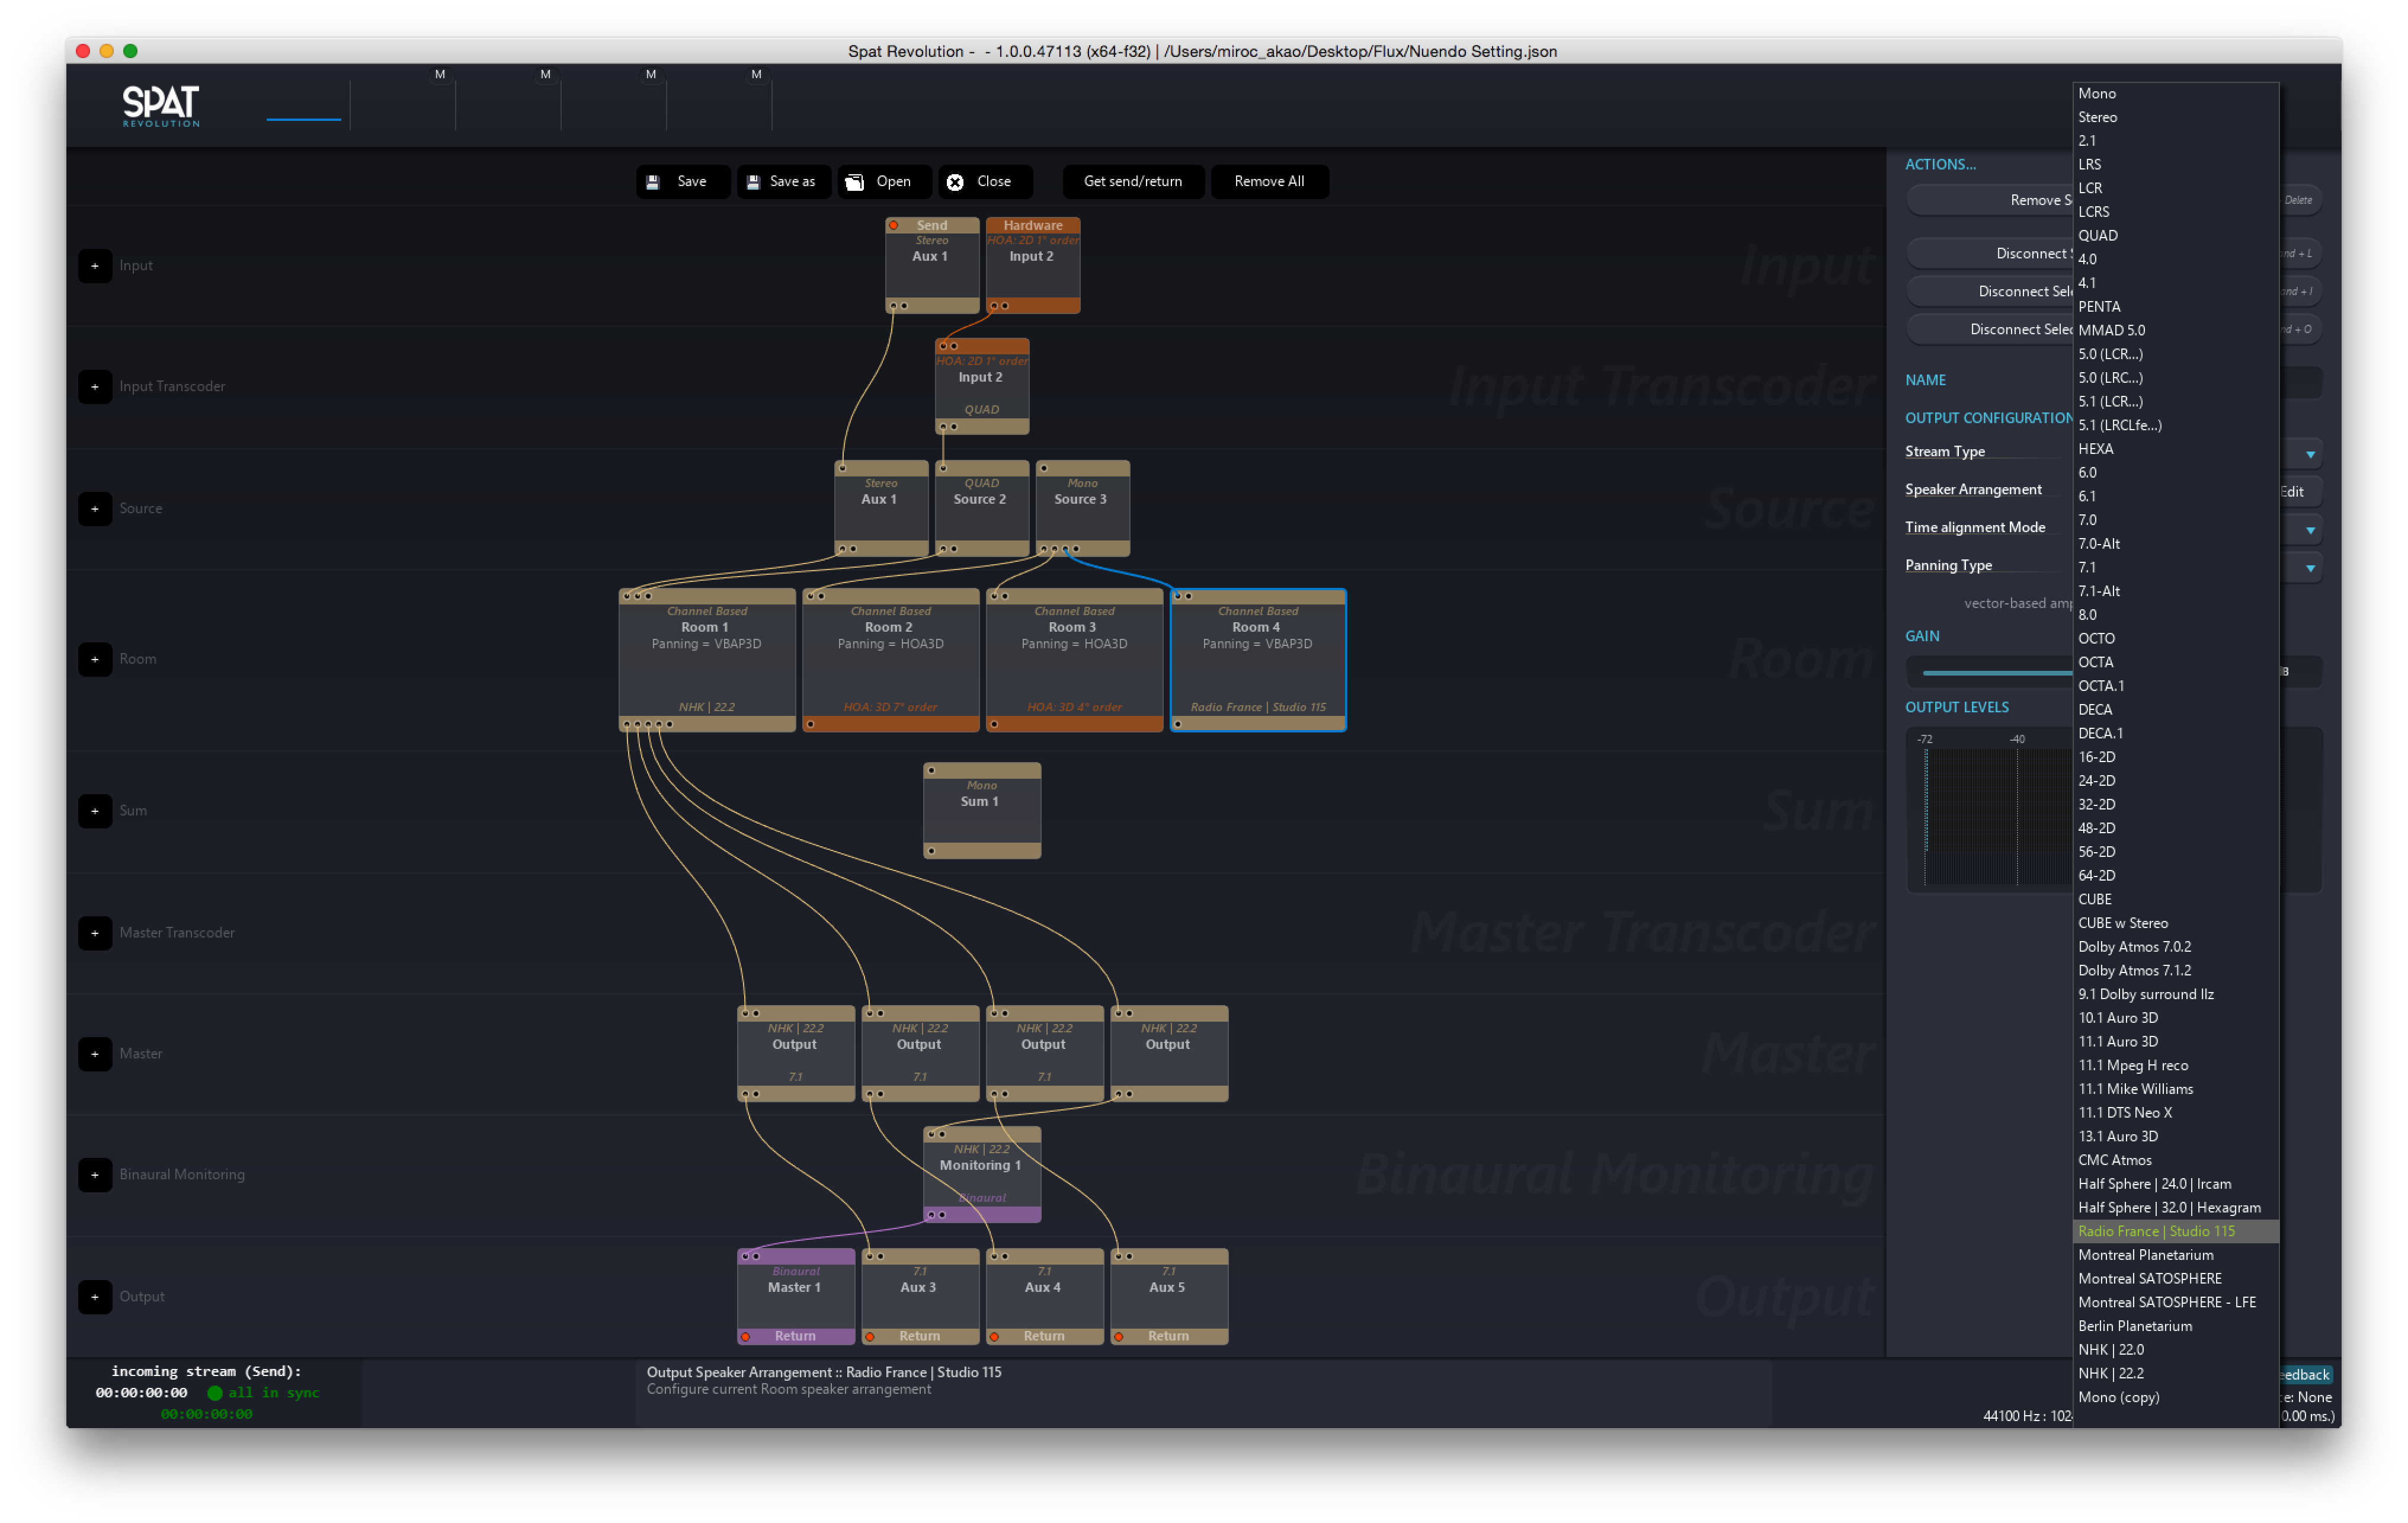Click the SPAT Revolution logo
2408x1523 pixels.
pos(161,106)
